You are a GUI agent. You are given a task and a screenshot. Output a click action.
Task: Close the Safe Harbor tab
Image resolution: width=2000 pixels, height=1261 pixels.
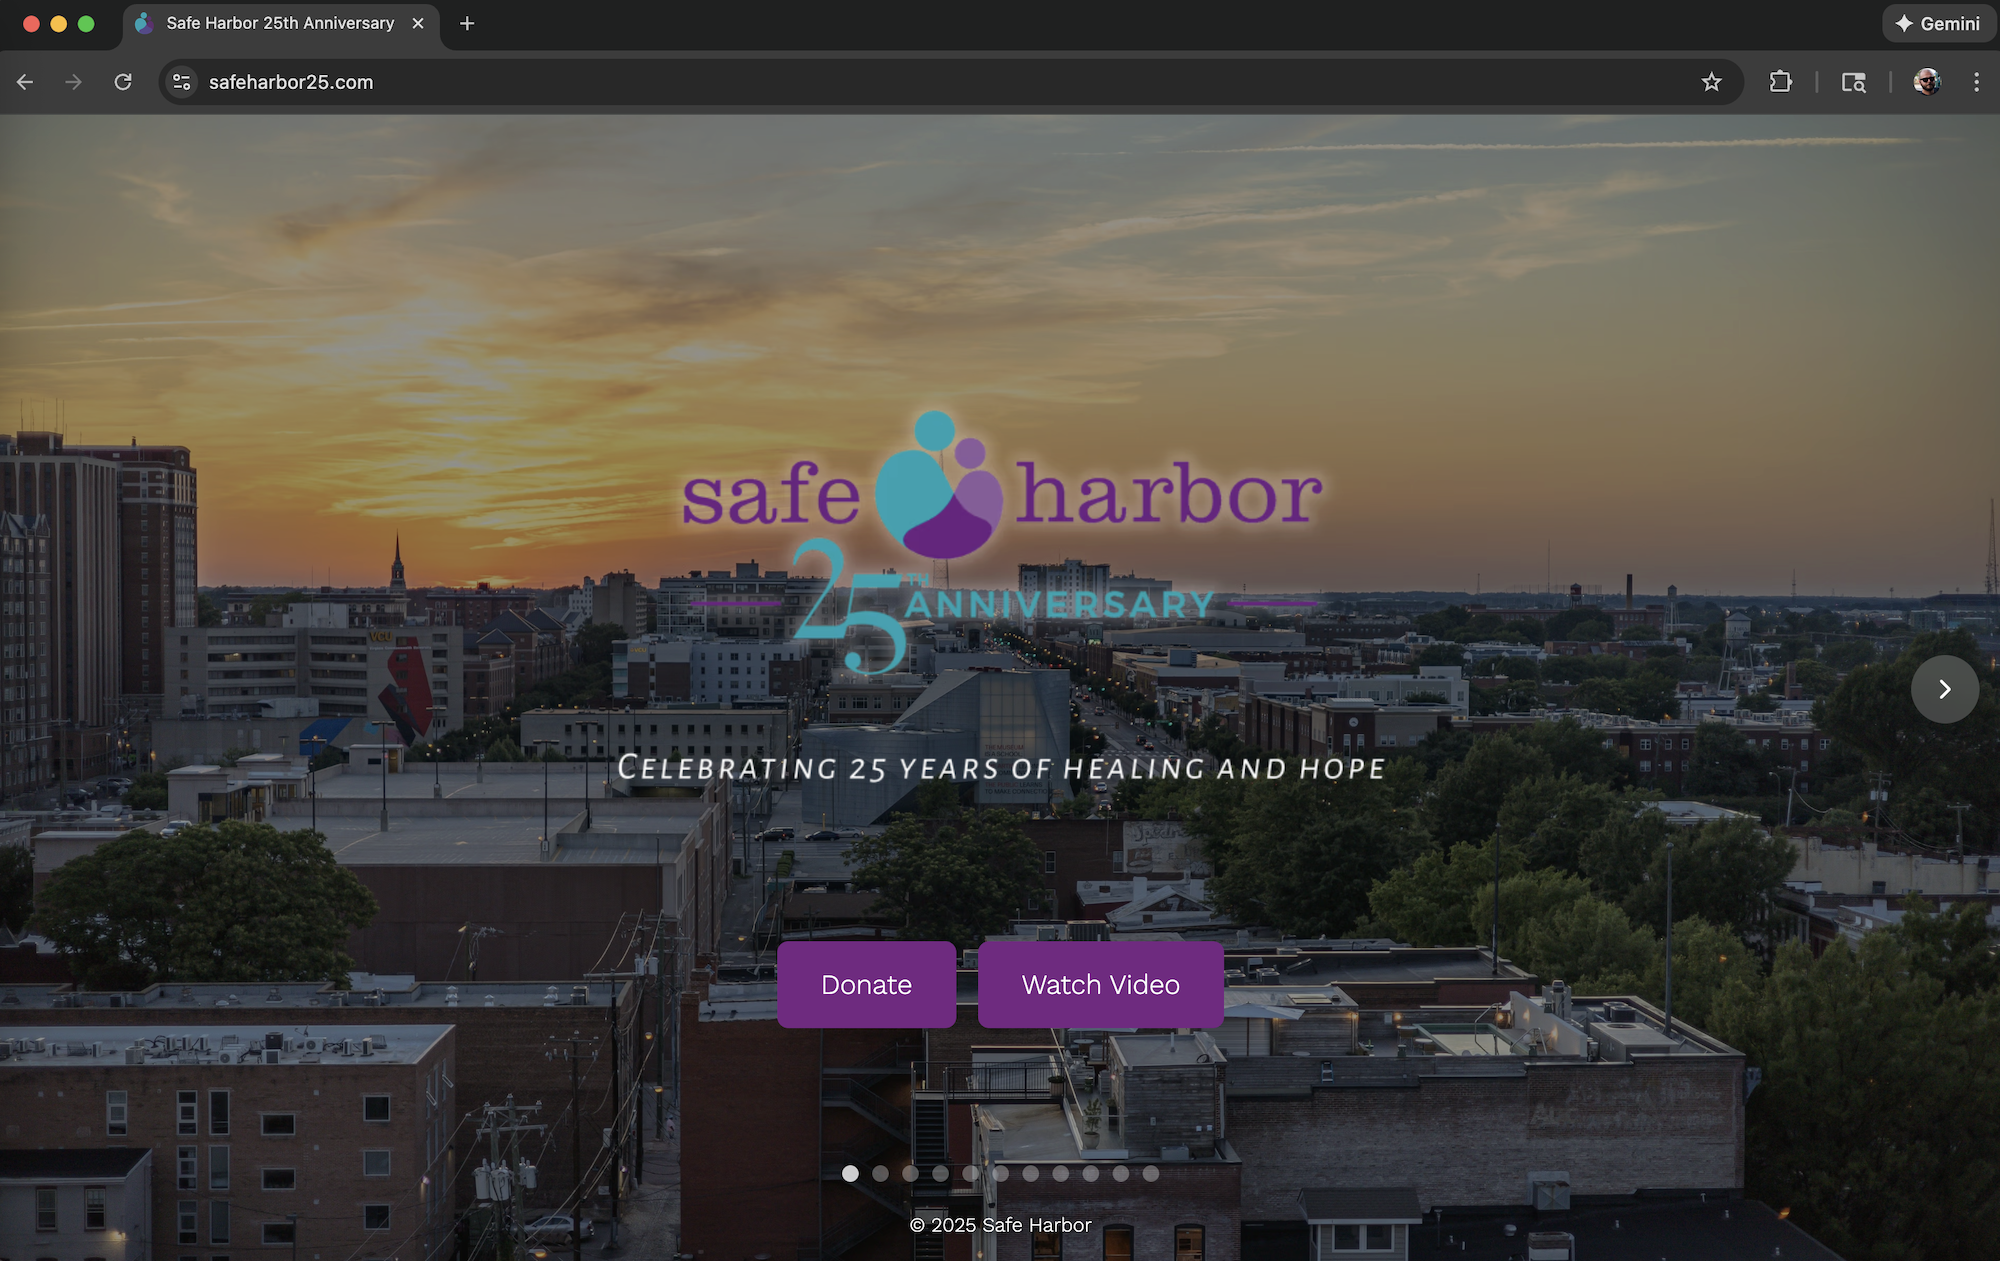tap(418, 23)
